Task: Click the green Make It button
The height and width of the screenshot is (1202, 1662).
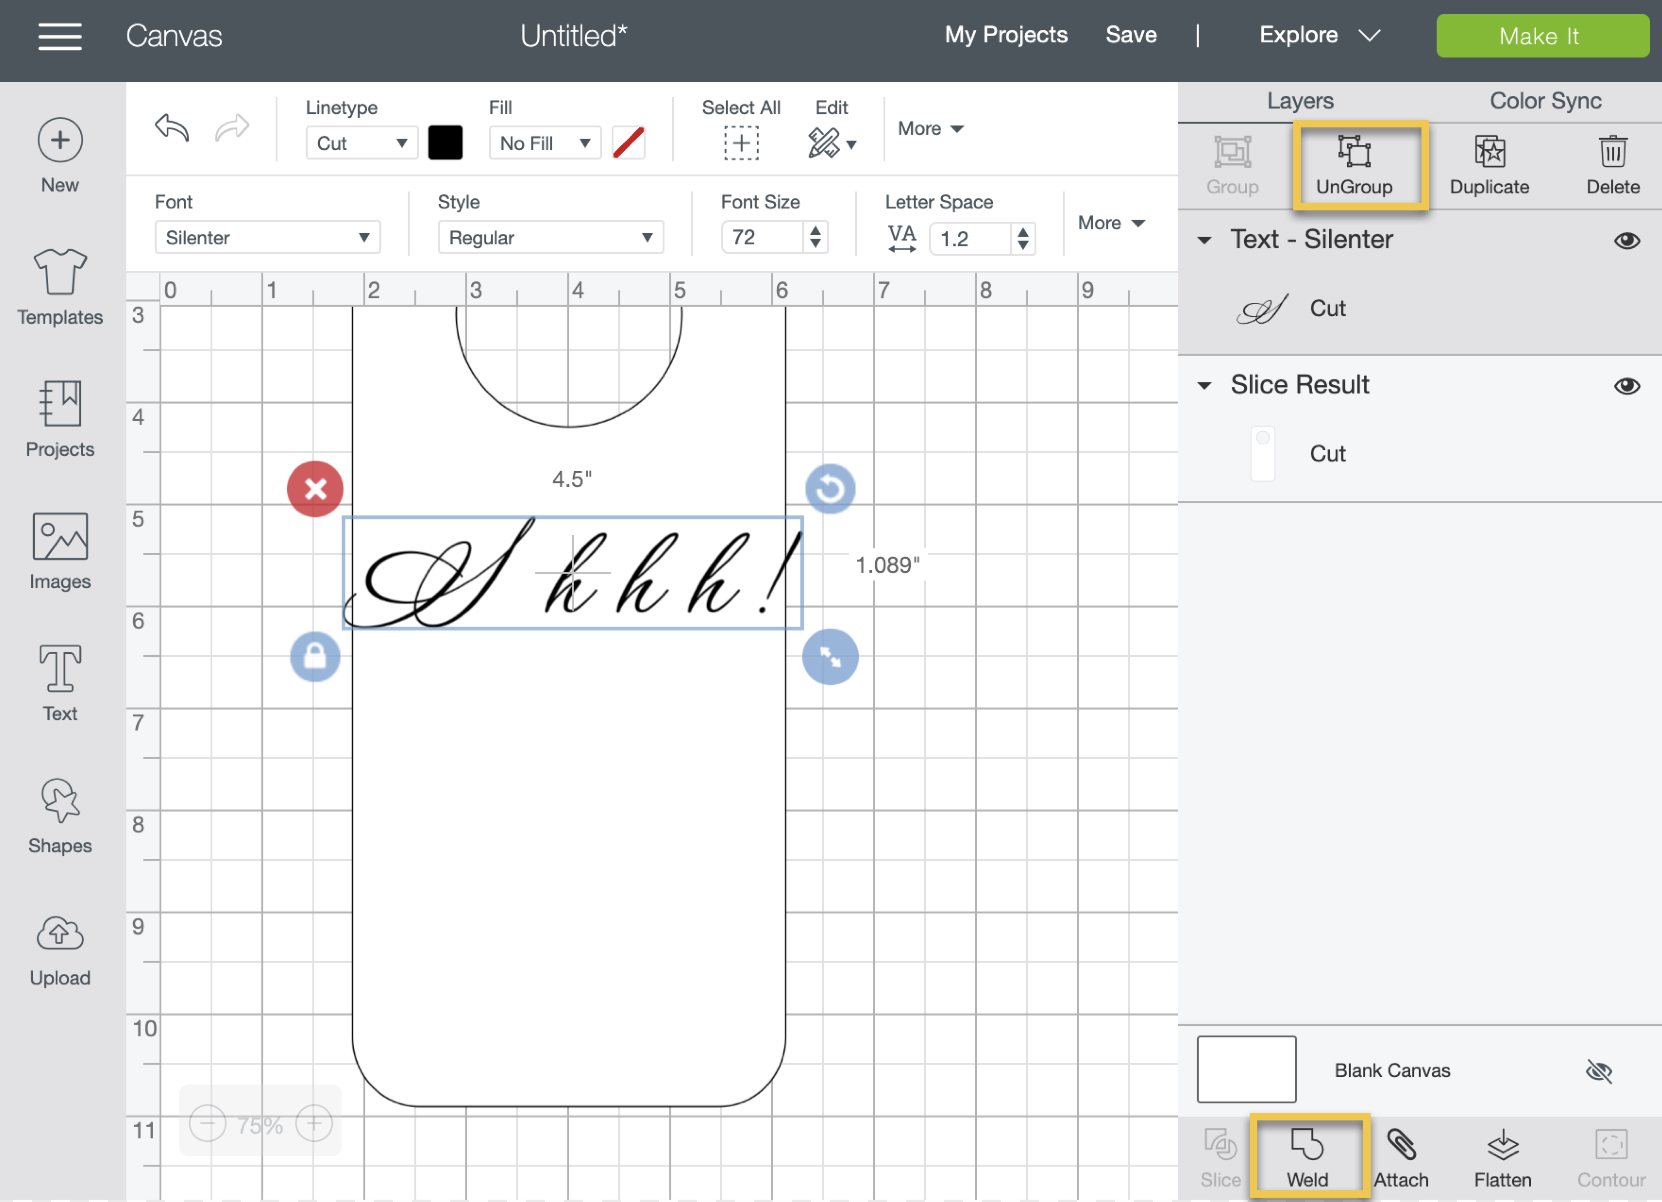Action: [1542, 36]
